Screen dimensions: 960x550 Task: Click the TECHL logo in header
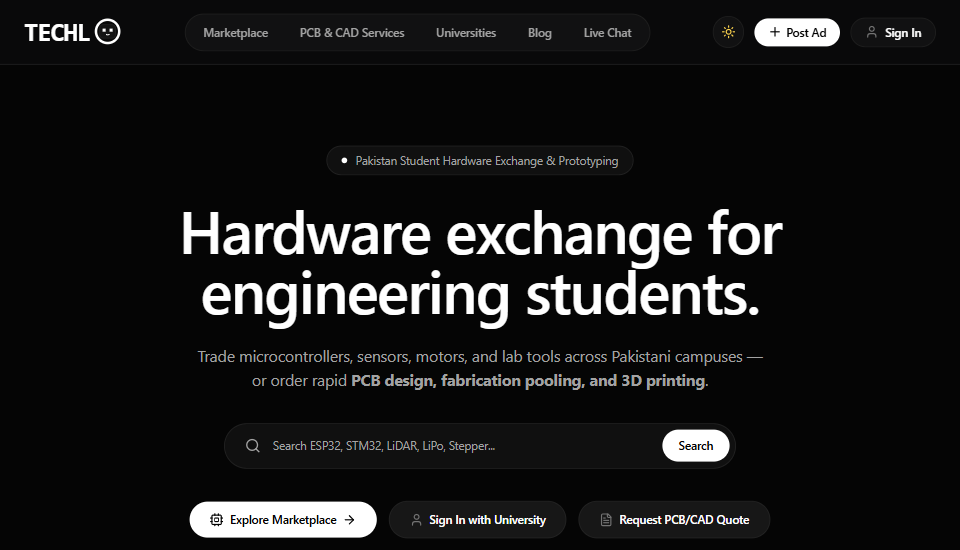pos(72,32)
